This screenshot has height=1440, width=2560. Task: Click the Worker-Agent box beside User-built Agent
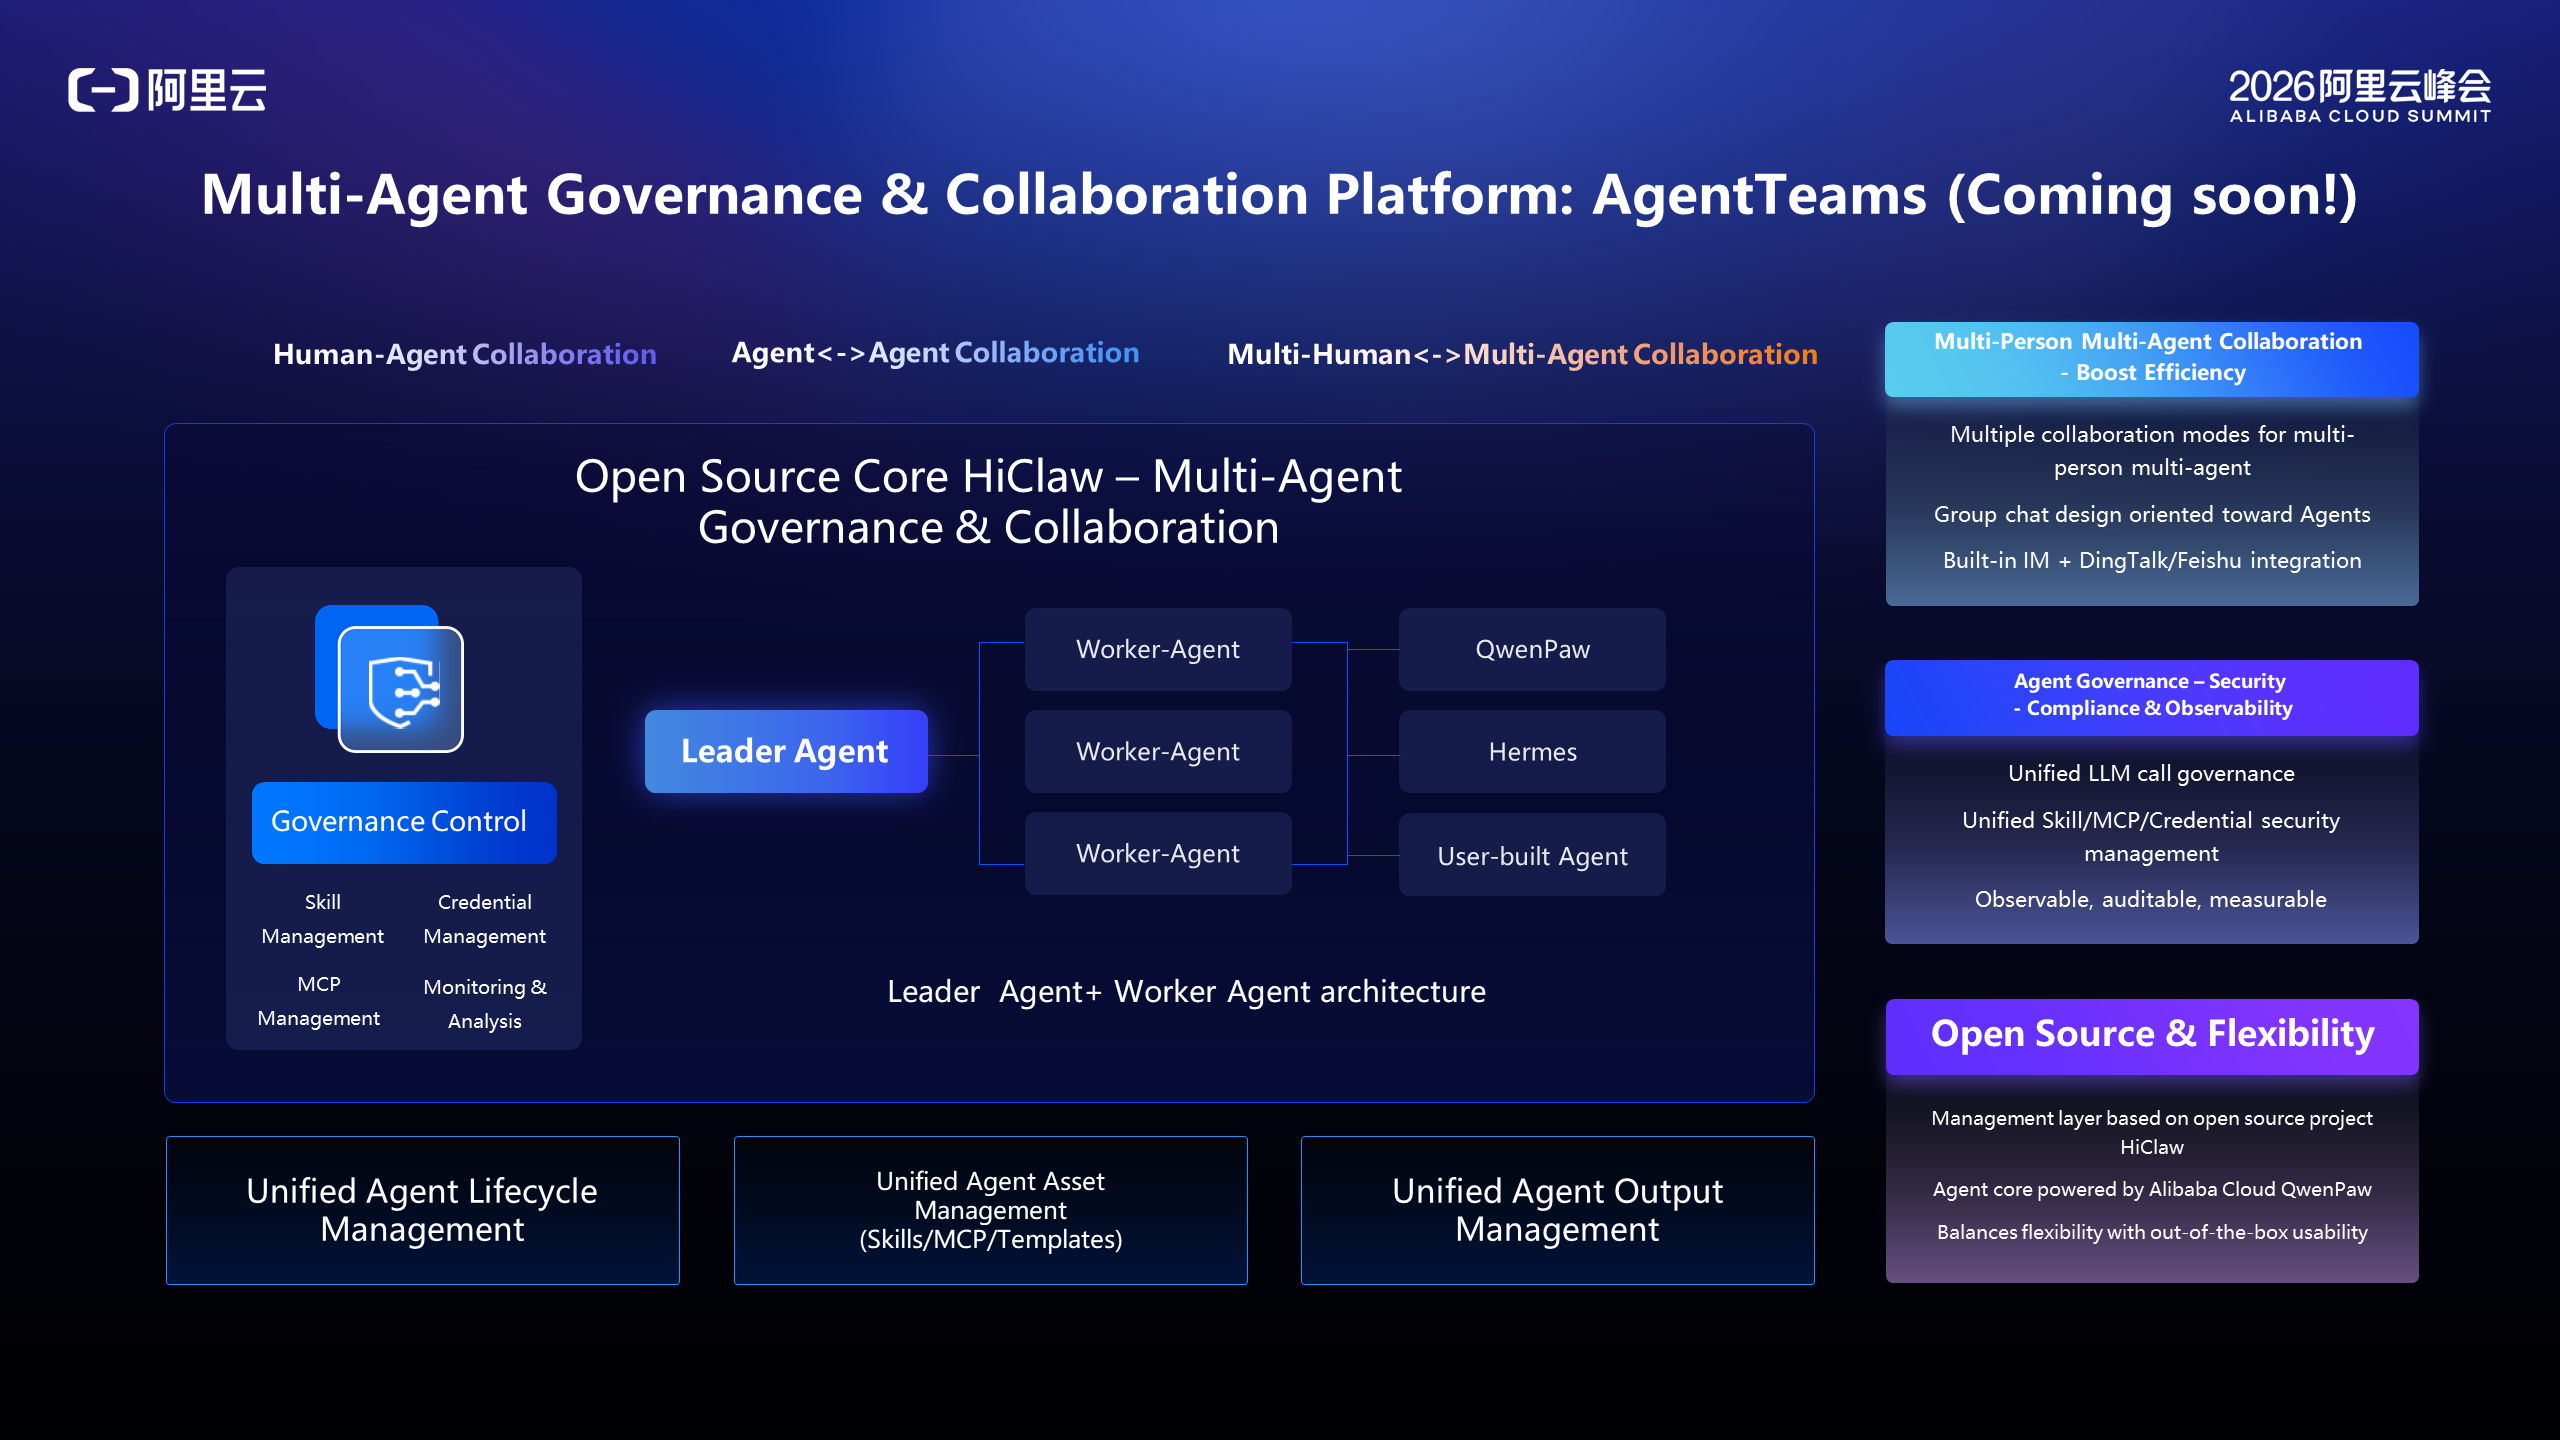1158,853
